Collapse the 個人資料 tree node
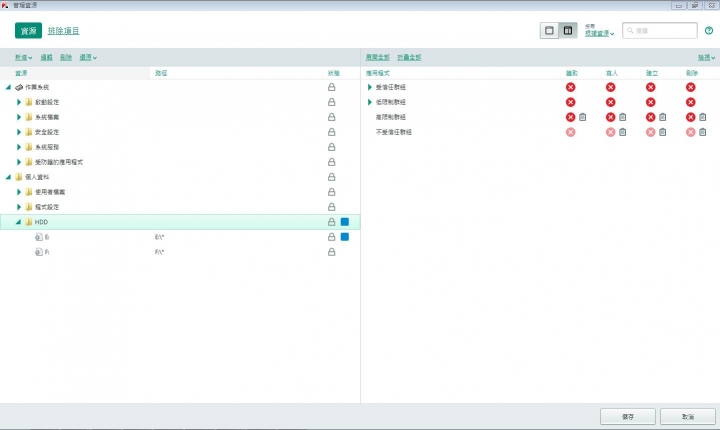This screenshot has width=720, height=430. (8, 177)
